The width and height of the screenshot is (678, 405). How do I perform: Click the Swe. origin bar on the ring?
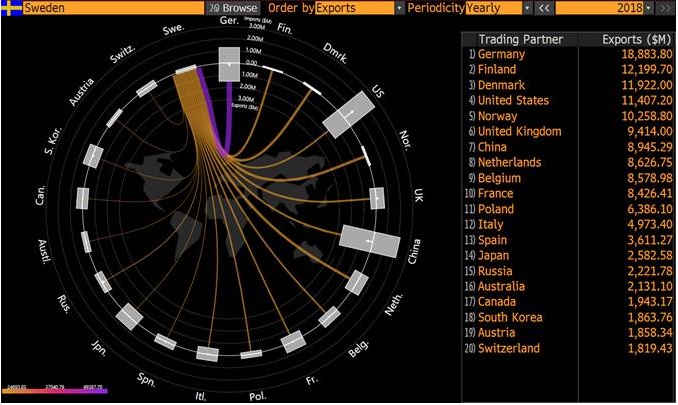pos(186,70)
